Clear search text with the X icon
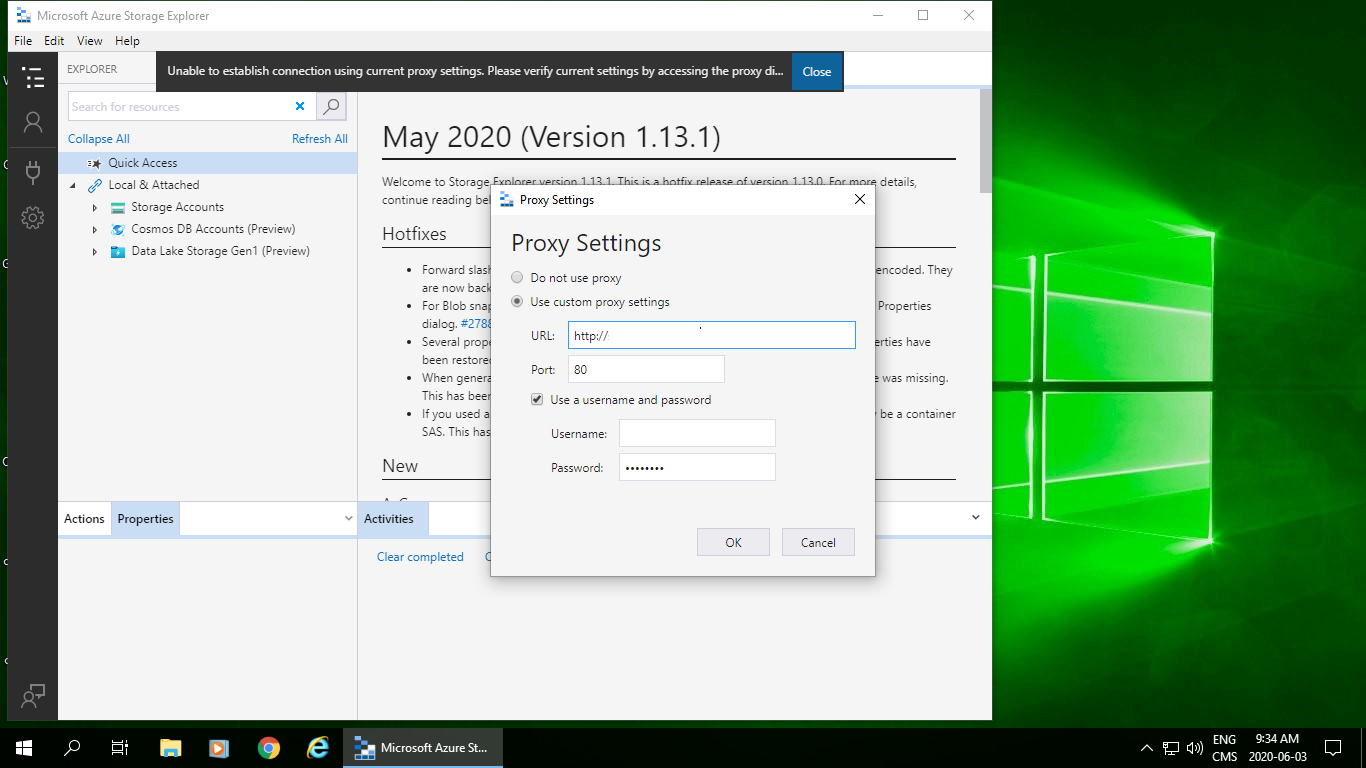The height and width of the screenshot is (768, 1366). (300, 106)
